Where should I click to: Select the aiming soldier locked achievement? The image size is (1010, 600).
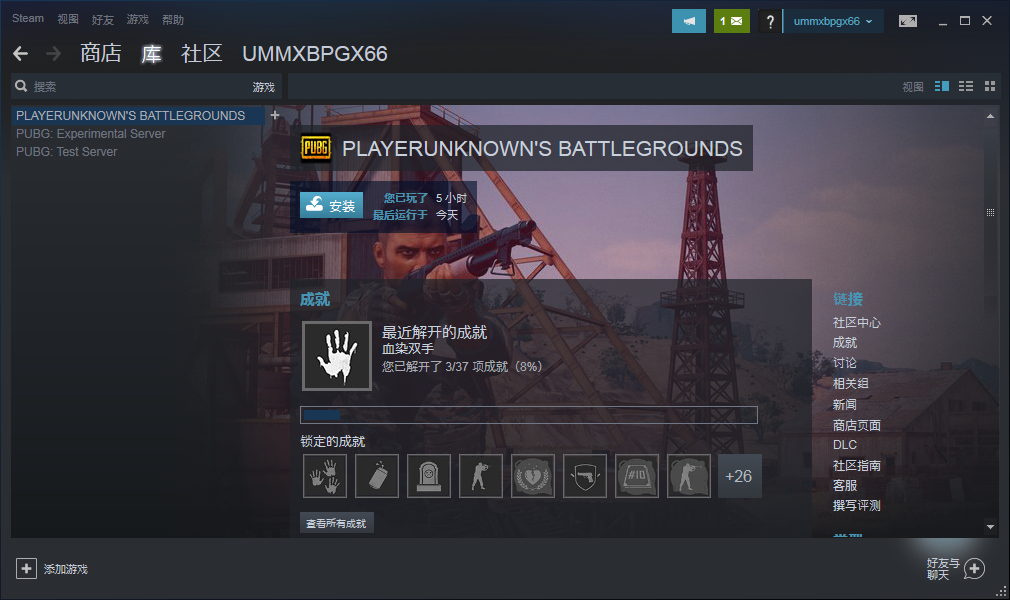(689, 476)
